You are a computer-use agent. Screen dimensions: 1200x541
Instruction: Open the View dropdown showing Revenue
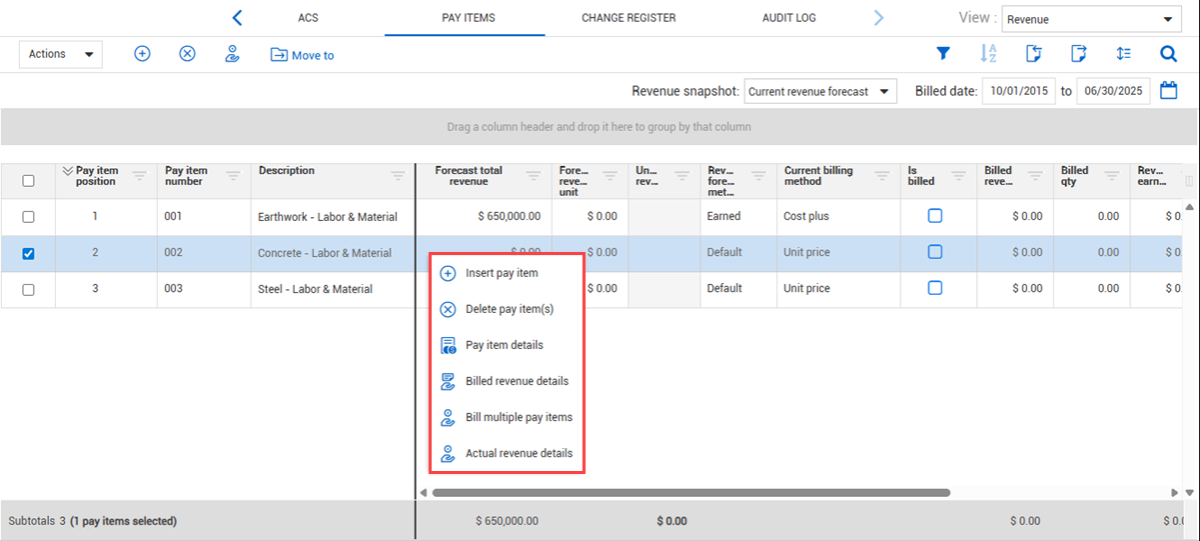(1089, 19)
